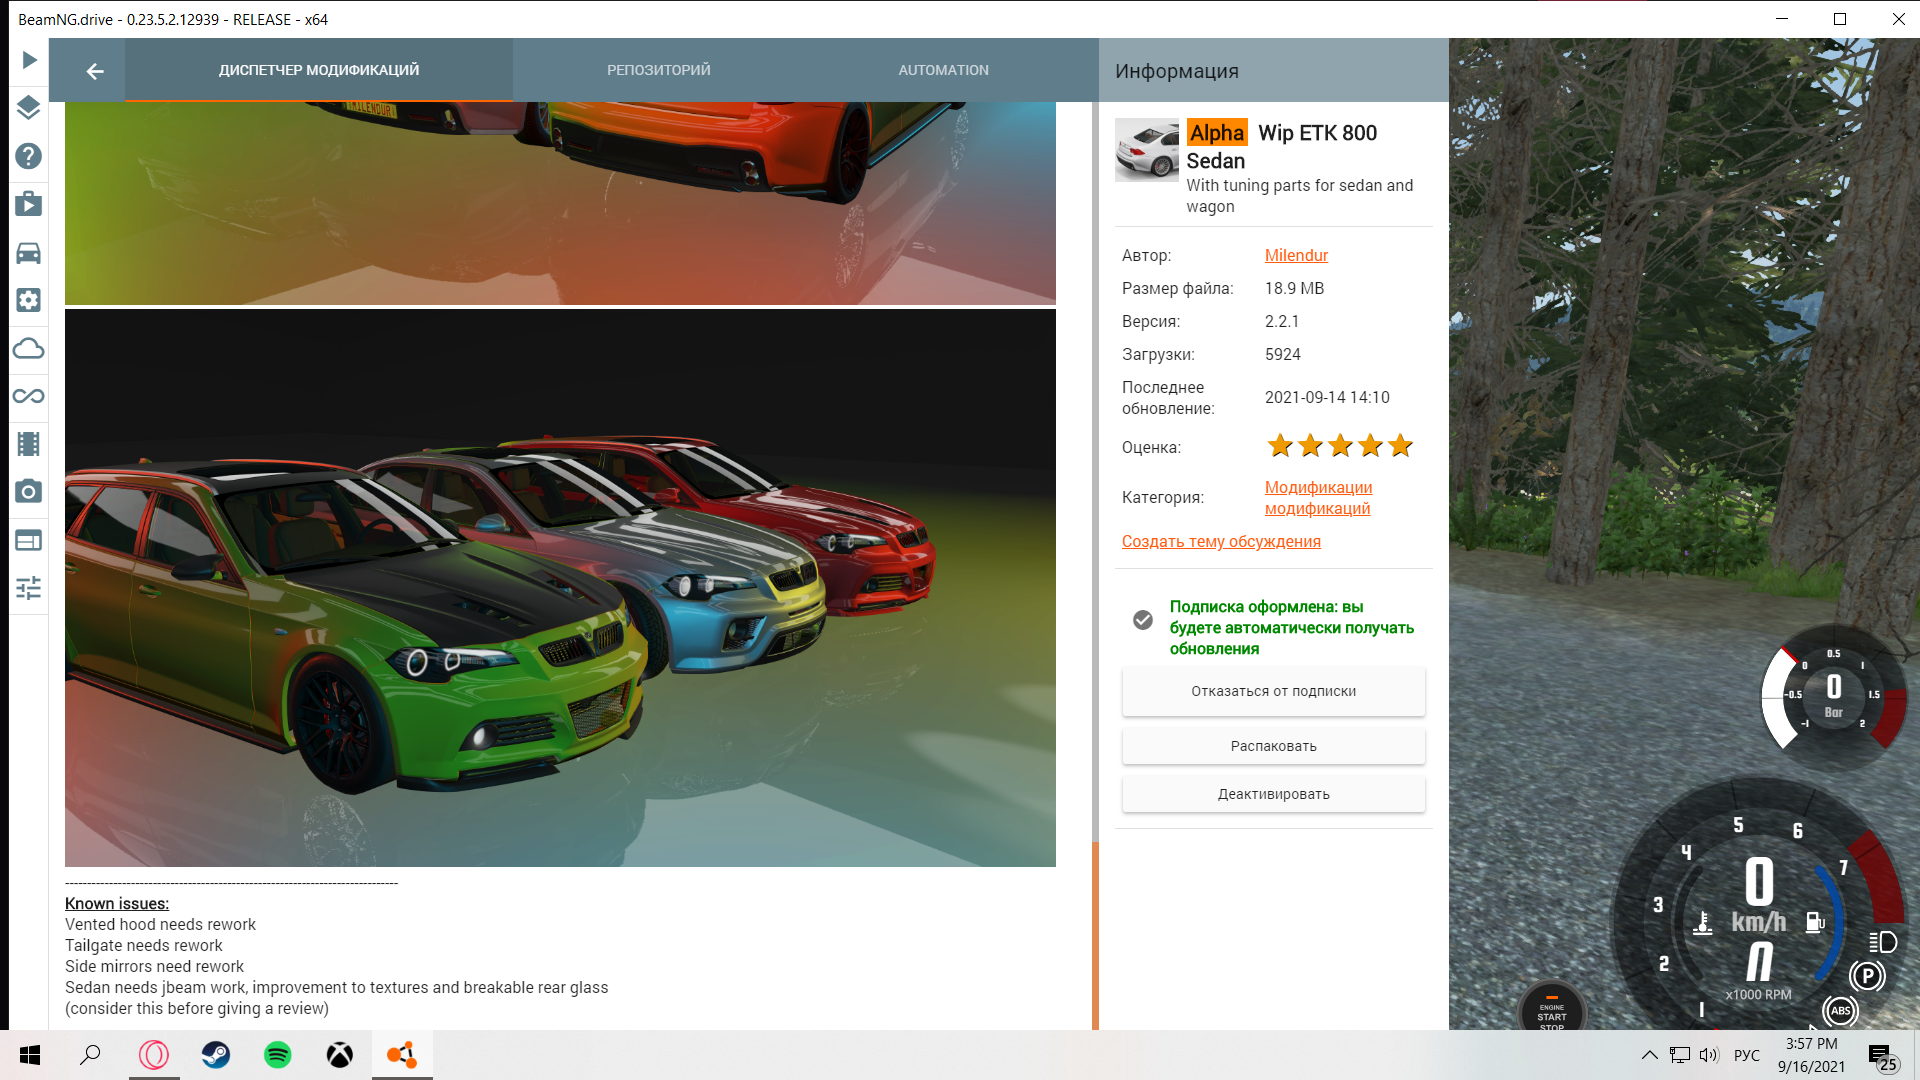Viewport: 1920px width, 1080px height.
Task: Click the Engine Start Stop button
Action: click(1552, 1008)
